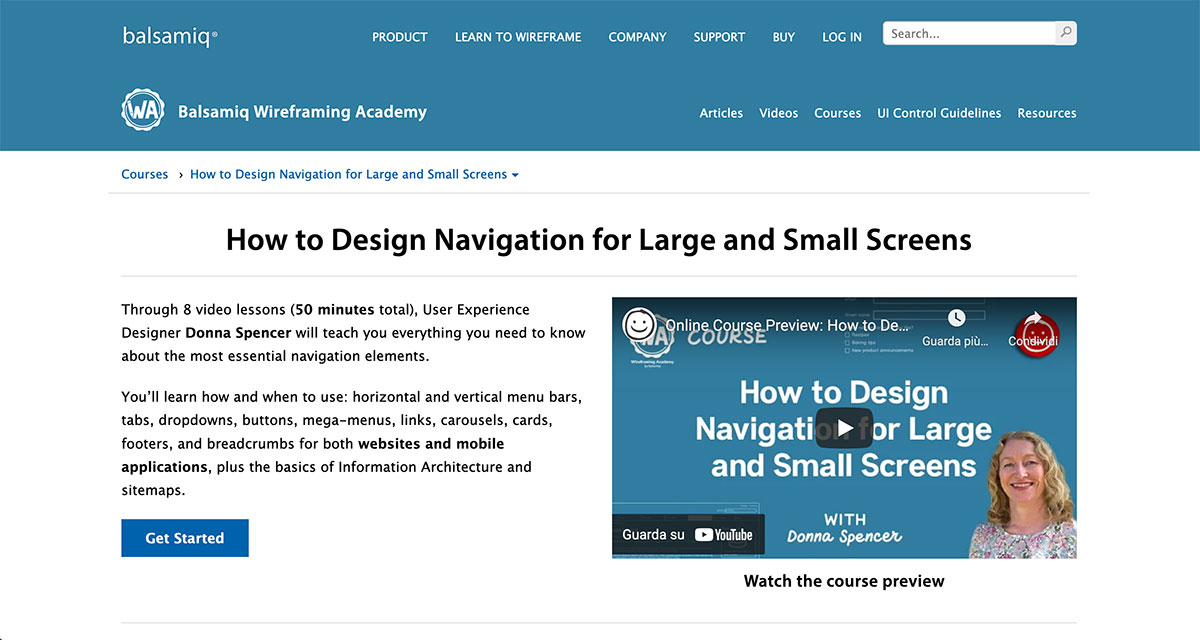Click in the Search input field
The height and width of the screenshot is (640, 1200).
pos(968,33)
